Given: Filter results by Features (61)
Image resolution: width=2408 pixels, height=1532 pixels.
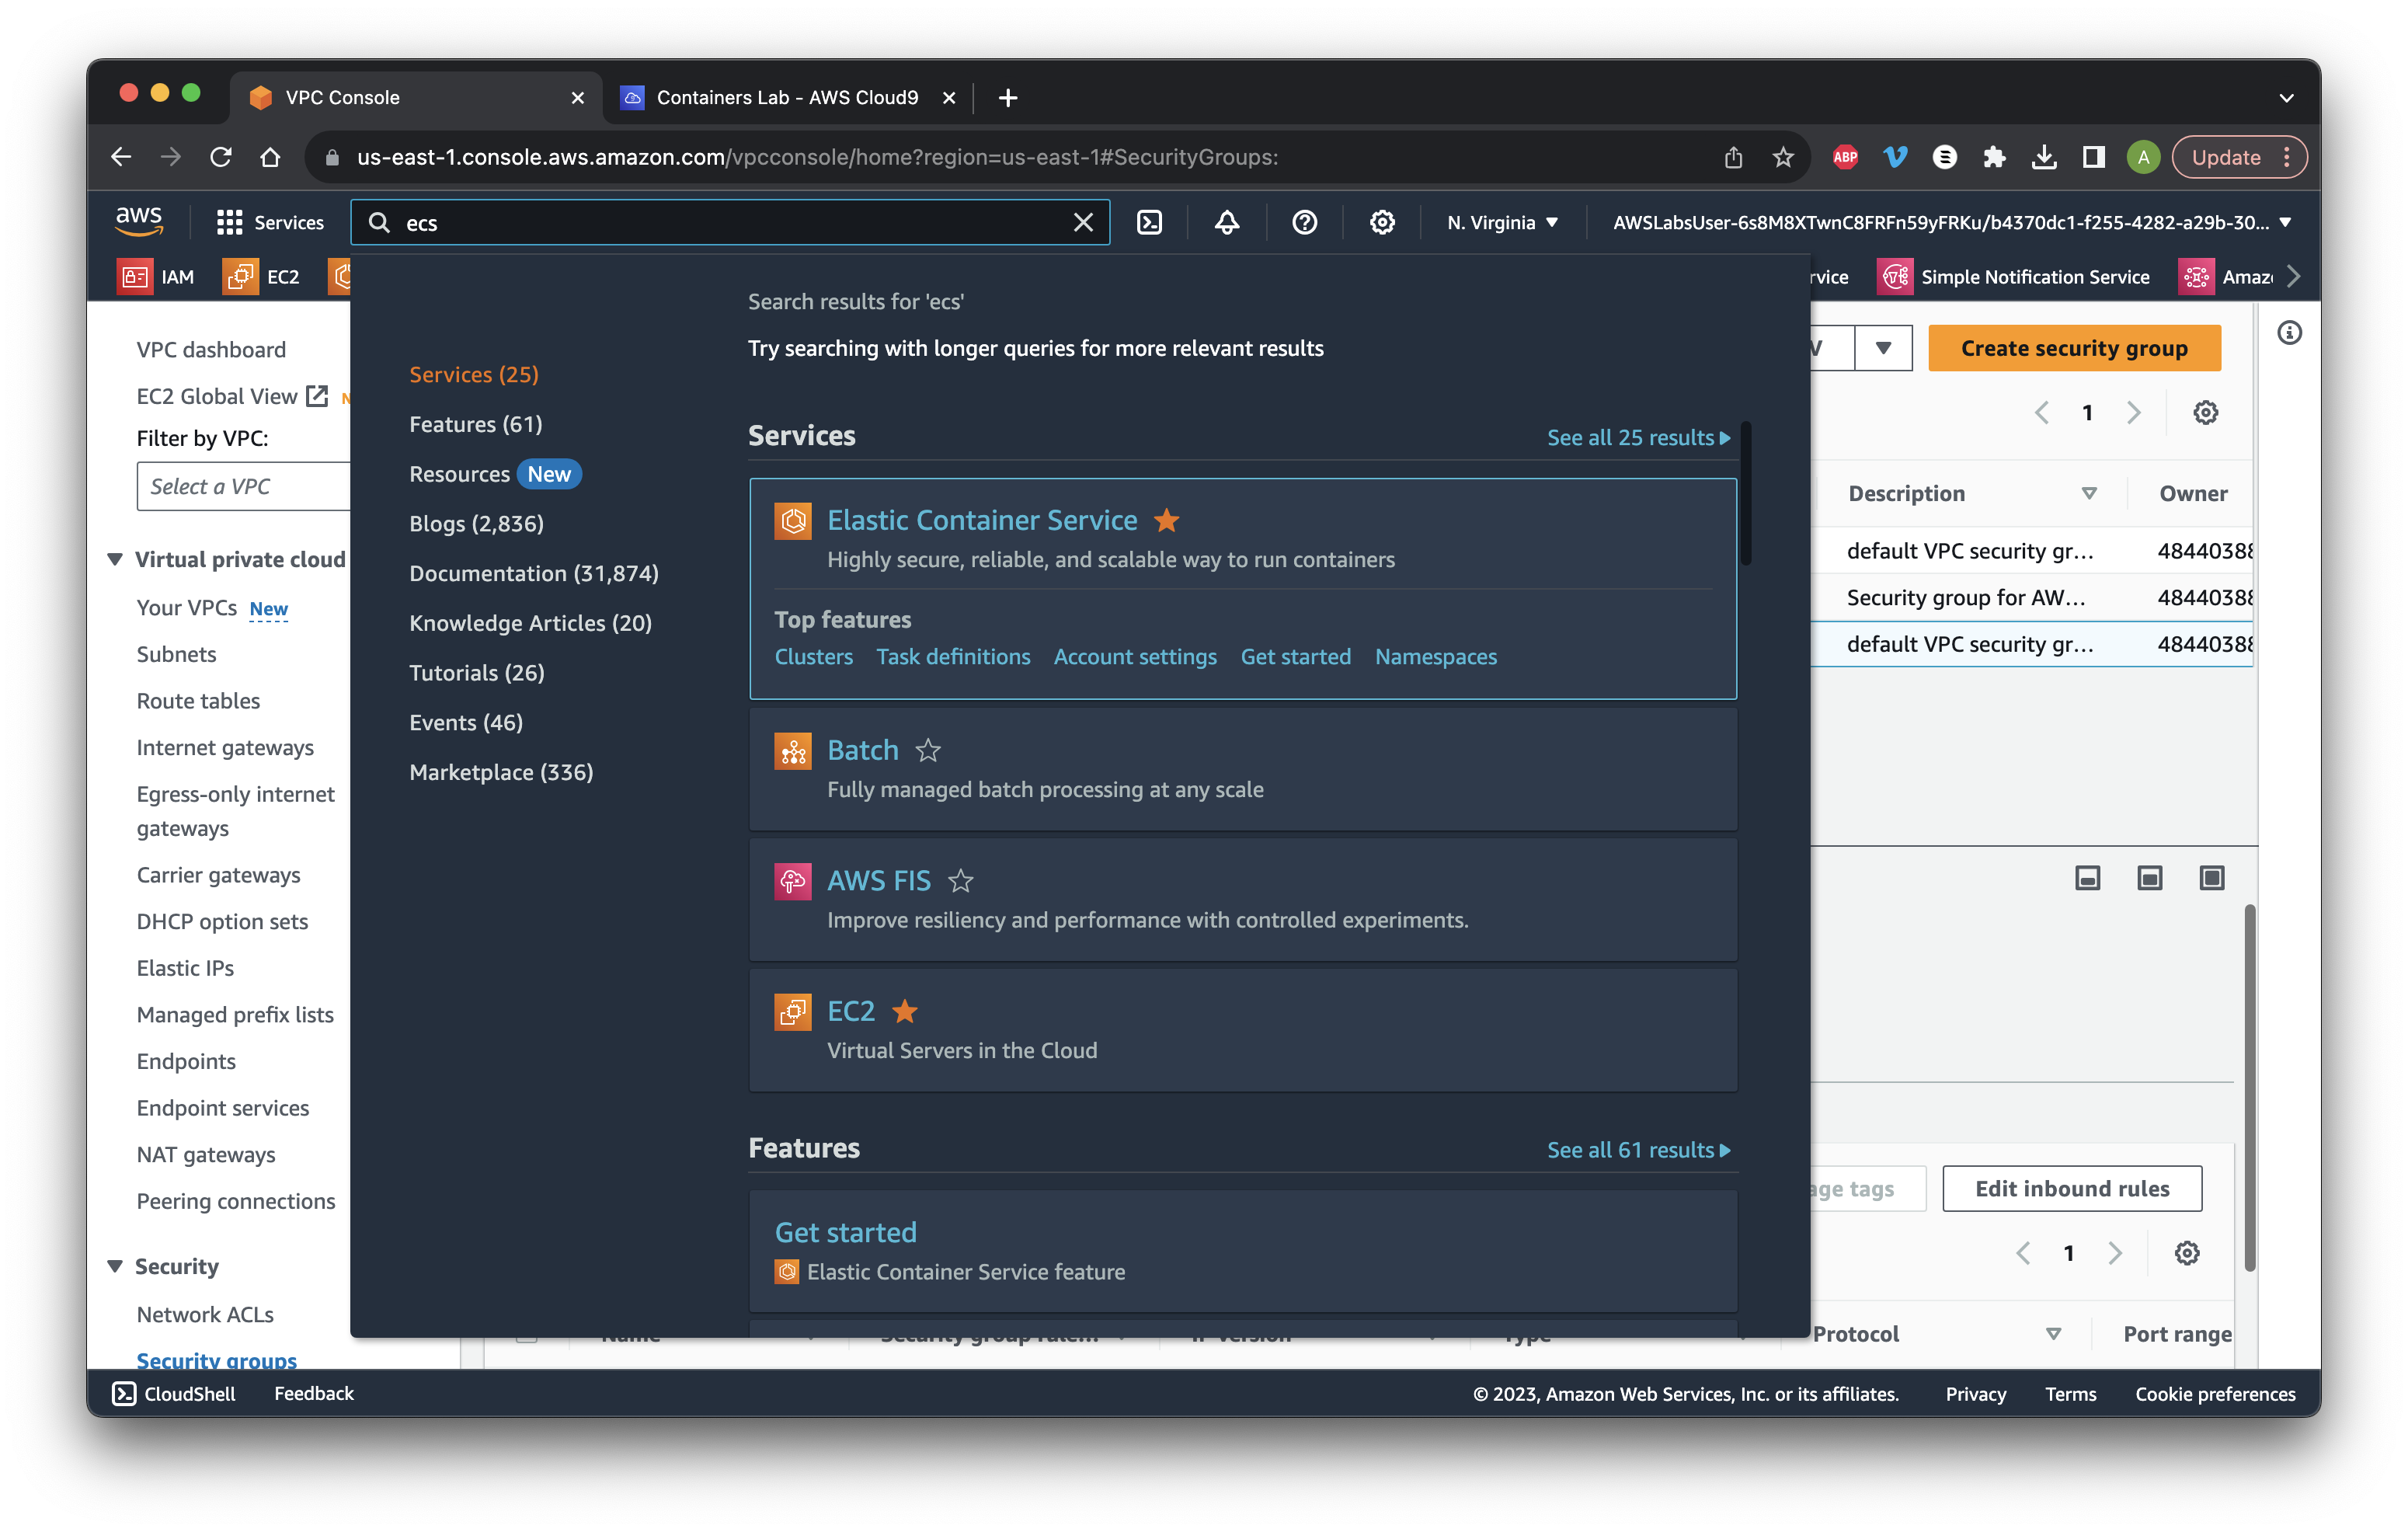Looking at the screenshot, I should tap(475, 424).
